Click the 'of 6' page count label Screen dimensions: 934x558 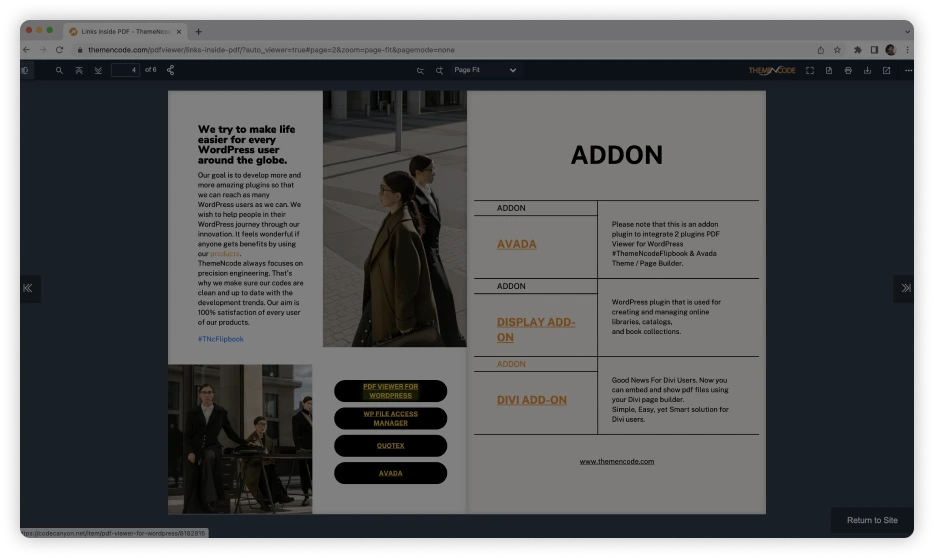151,70
